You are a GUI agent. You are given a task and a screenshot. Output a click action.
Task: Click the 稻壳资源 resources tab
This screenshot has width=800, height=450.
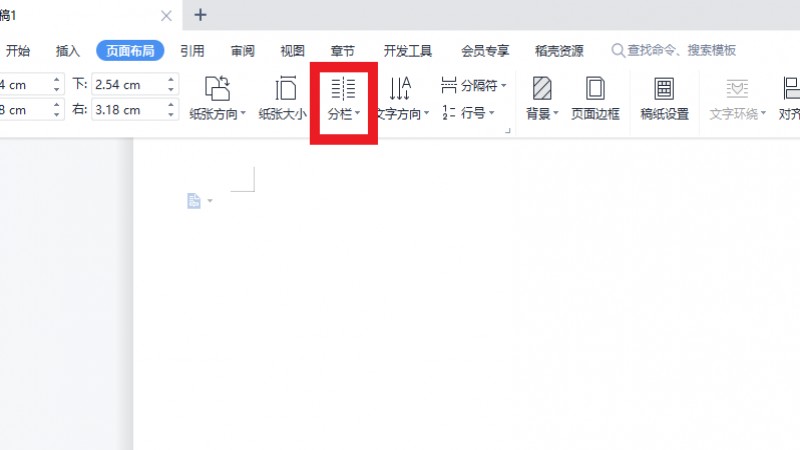pyautogui.click(x=559, y=51)
